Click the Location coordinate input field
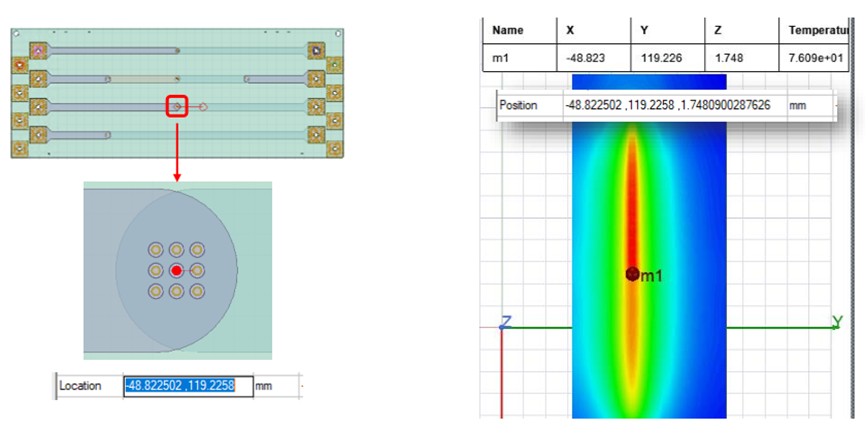865x431 pixels. pos(188,386)
